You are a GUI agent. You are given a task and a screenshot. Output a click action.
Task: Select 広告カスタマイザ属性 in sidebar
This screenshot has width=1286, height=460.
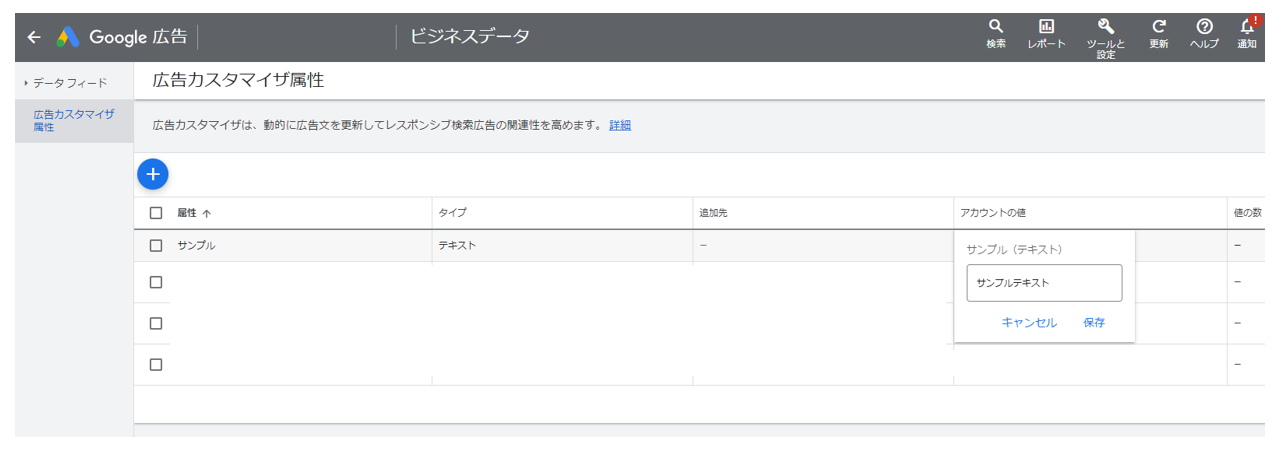74,121
